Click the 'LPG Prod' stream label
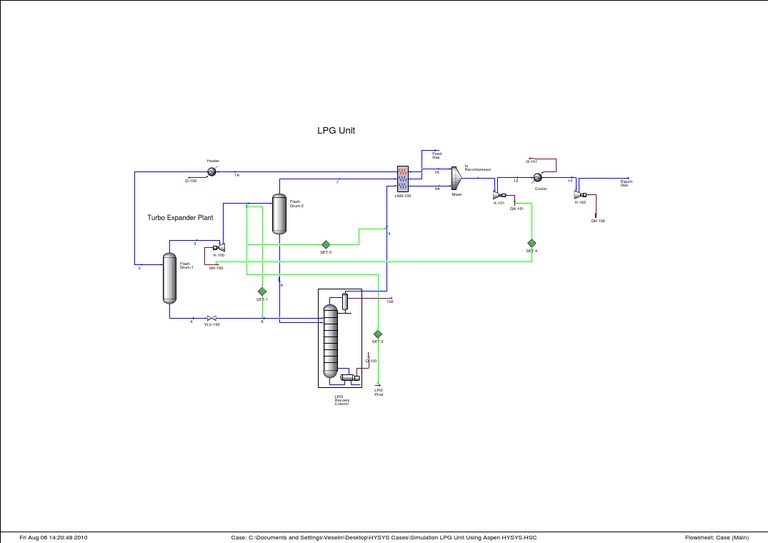 (379, 392)
